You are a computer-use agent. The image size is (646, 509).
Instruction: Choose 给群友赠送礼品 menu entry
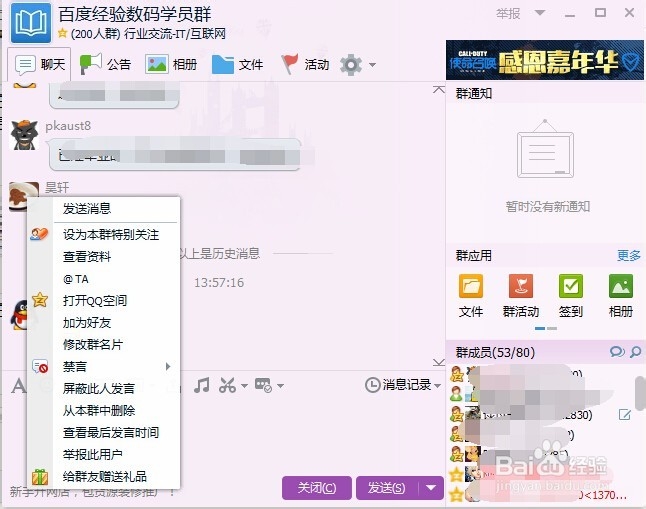click(105, 476)
